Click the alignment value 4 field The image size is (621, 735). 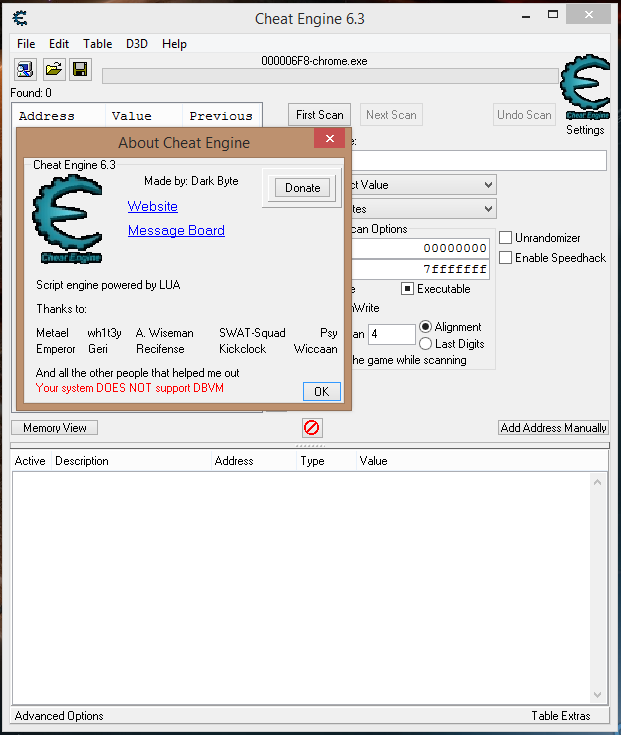pyautogui.click(x=391, y=334)
